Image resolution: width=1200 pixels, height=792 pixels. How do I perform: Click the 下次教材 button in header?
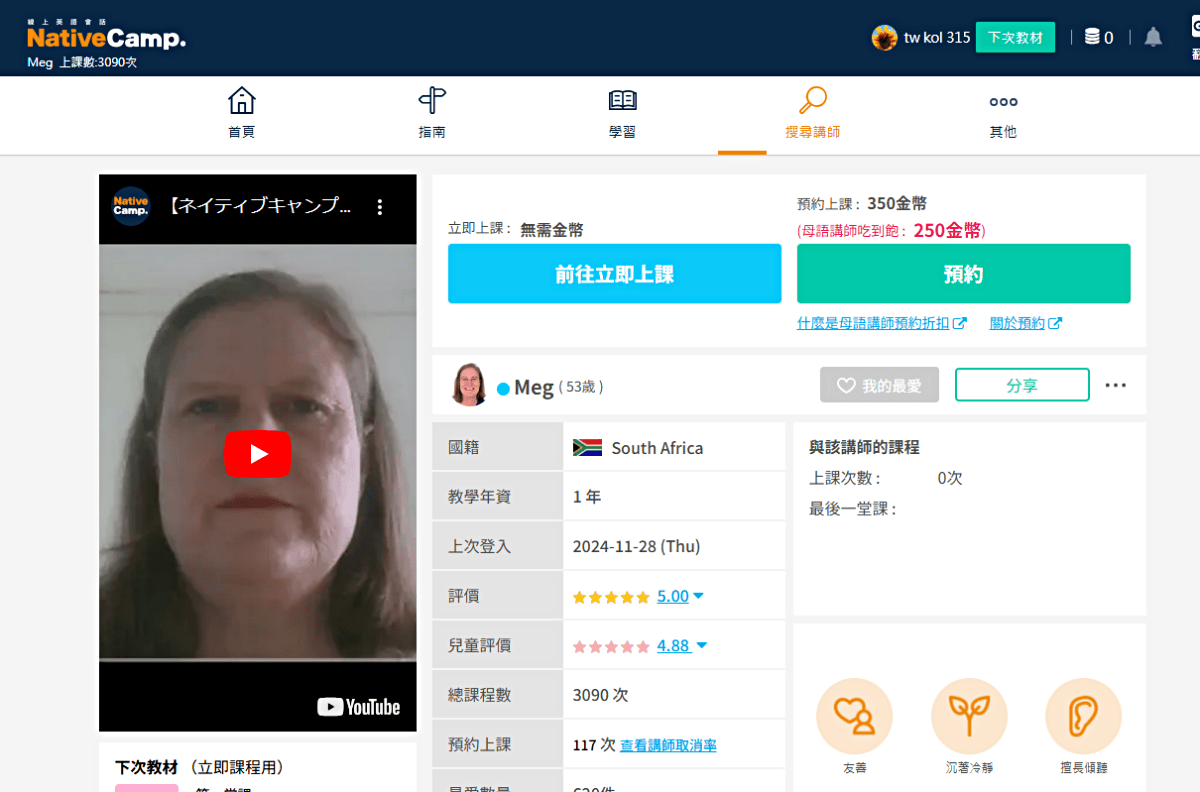click(1015, 38)
